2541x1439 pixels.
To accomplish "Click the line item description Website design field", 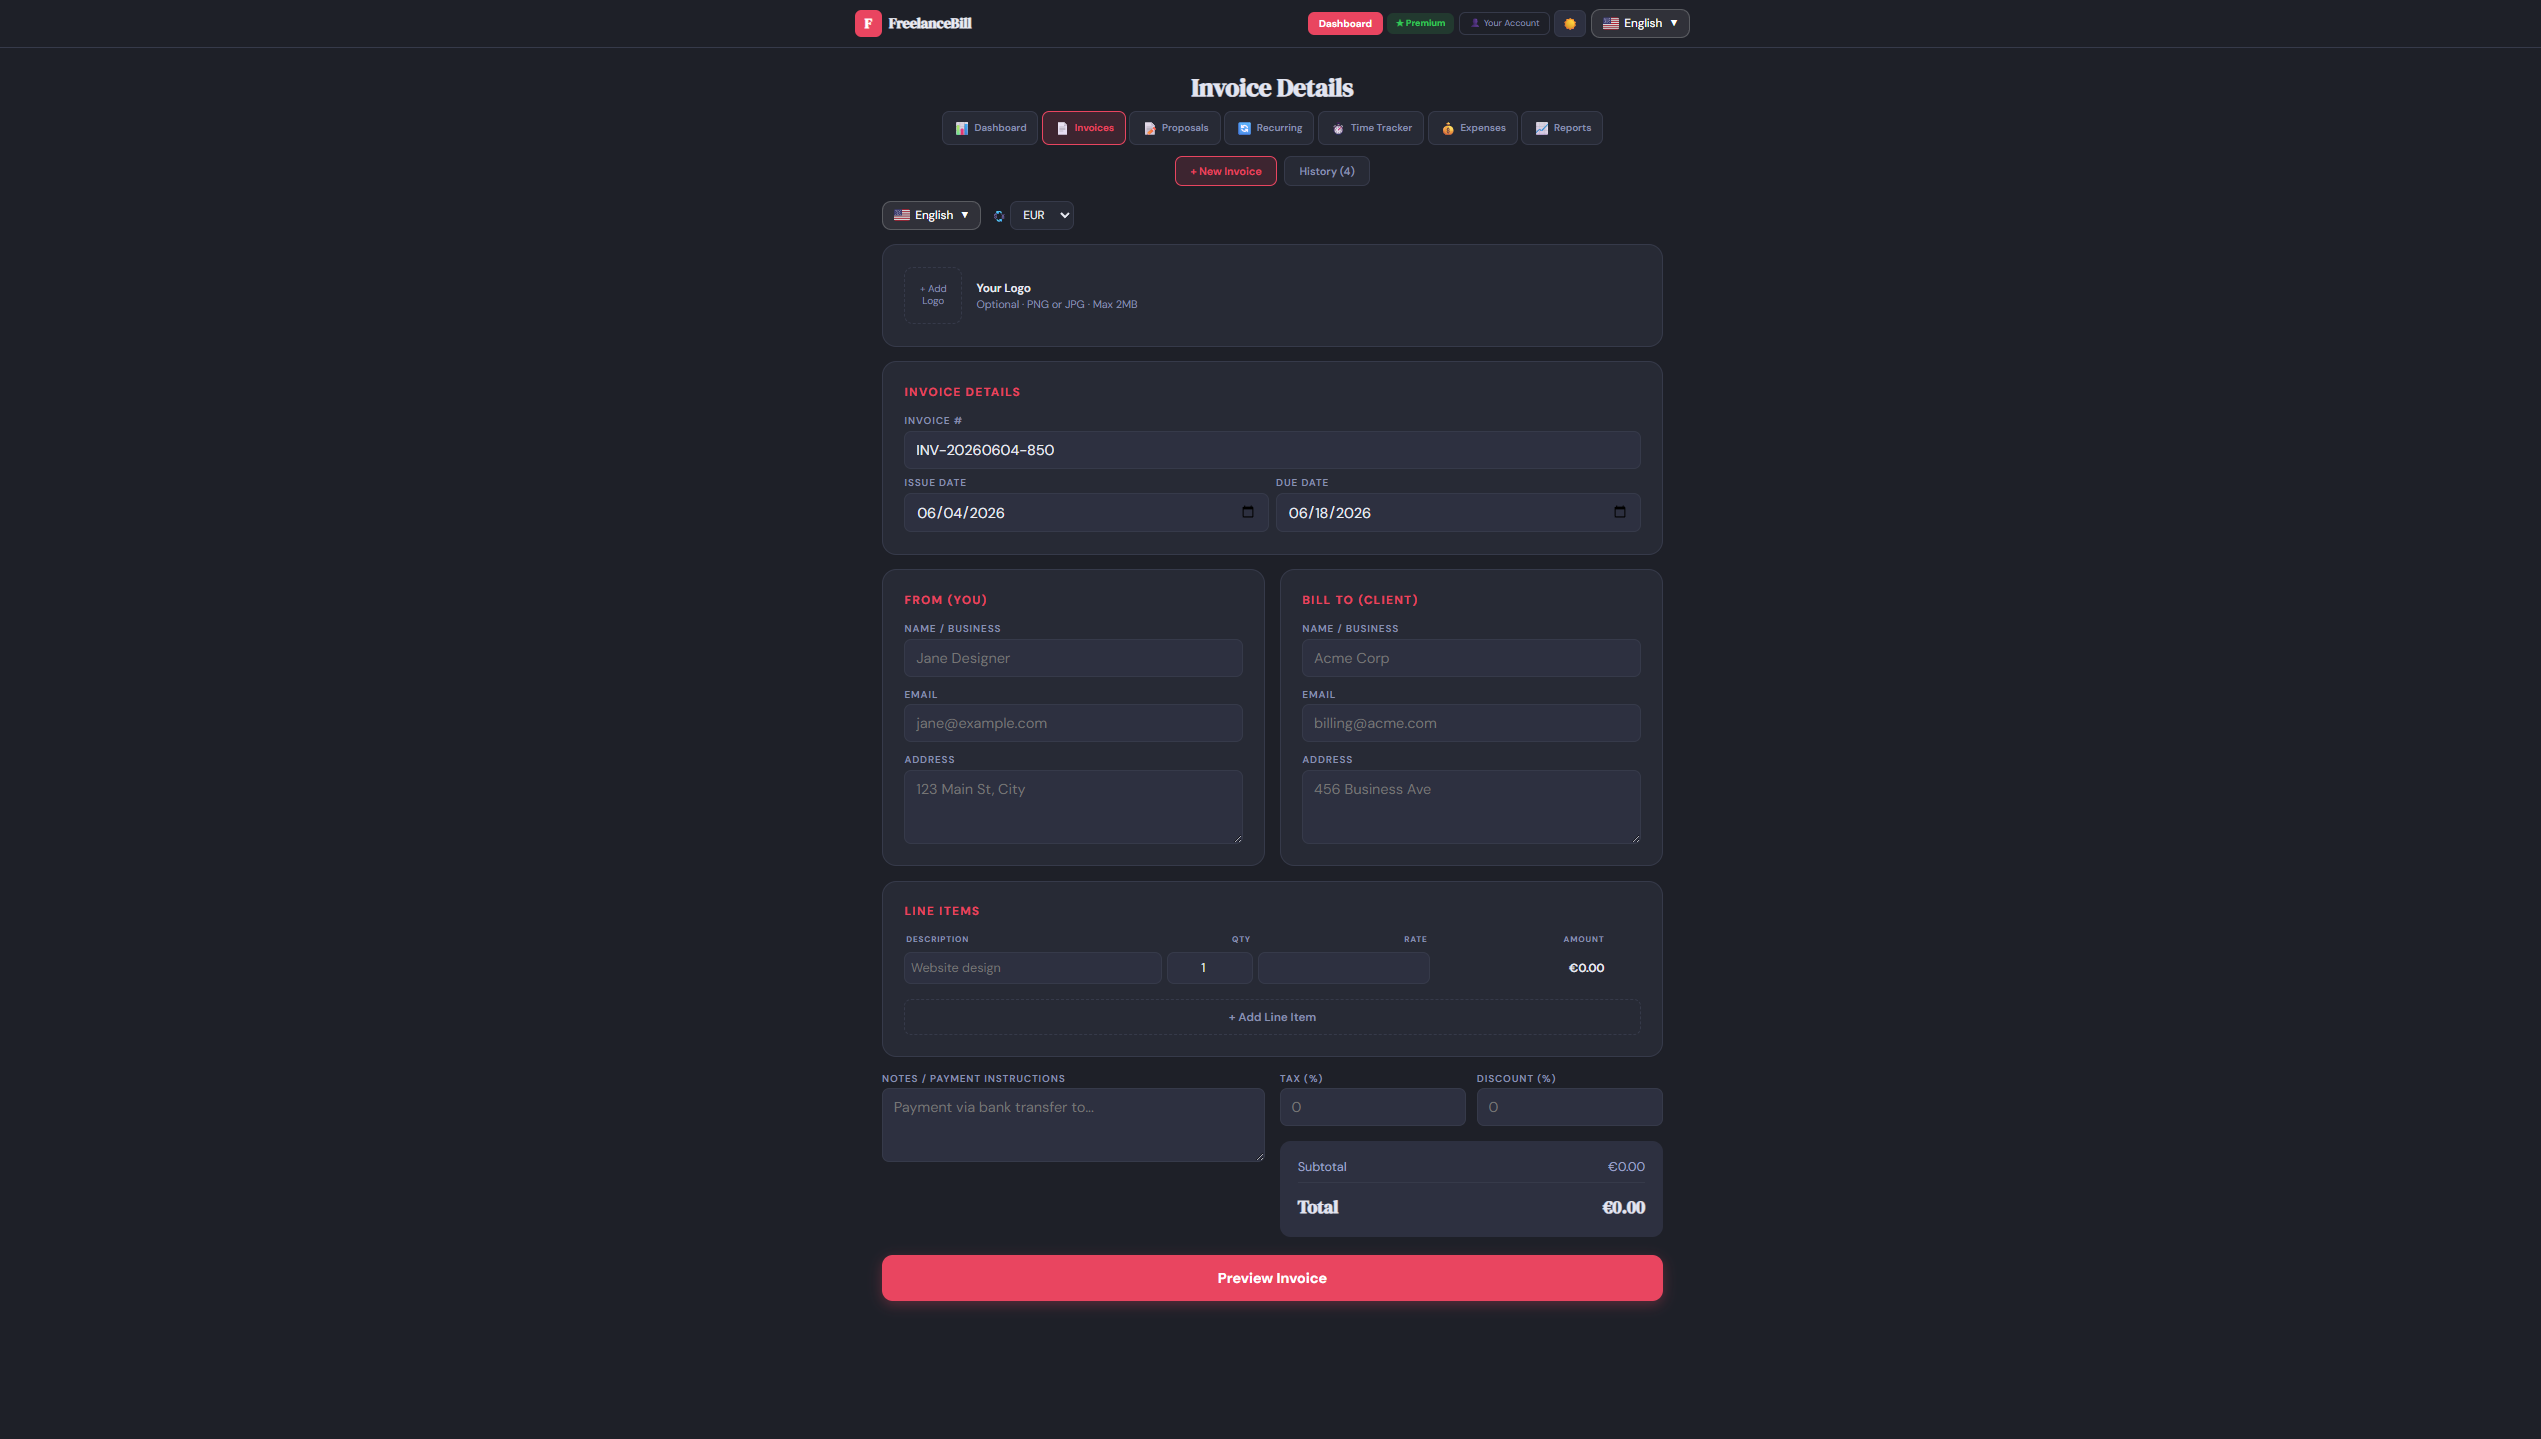I will pos(1032,968).
